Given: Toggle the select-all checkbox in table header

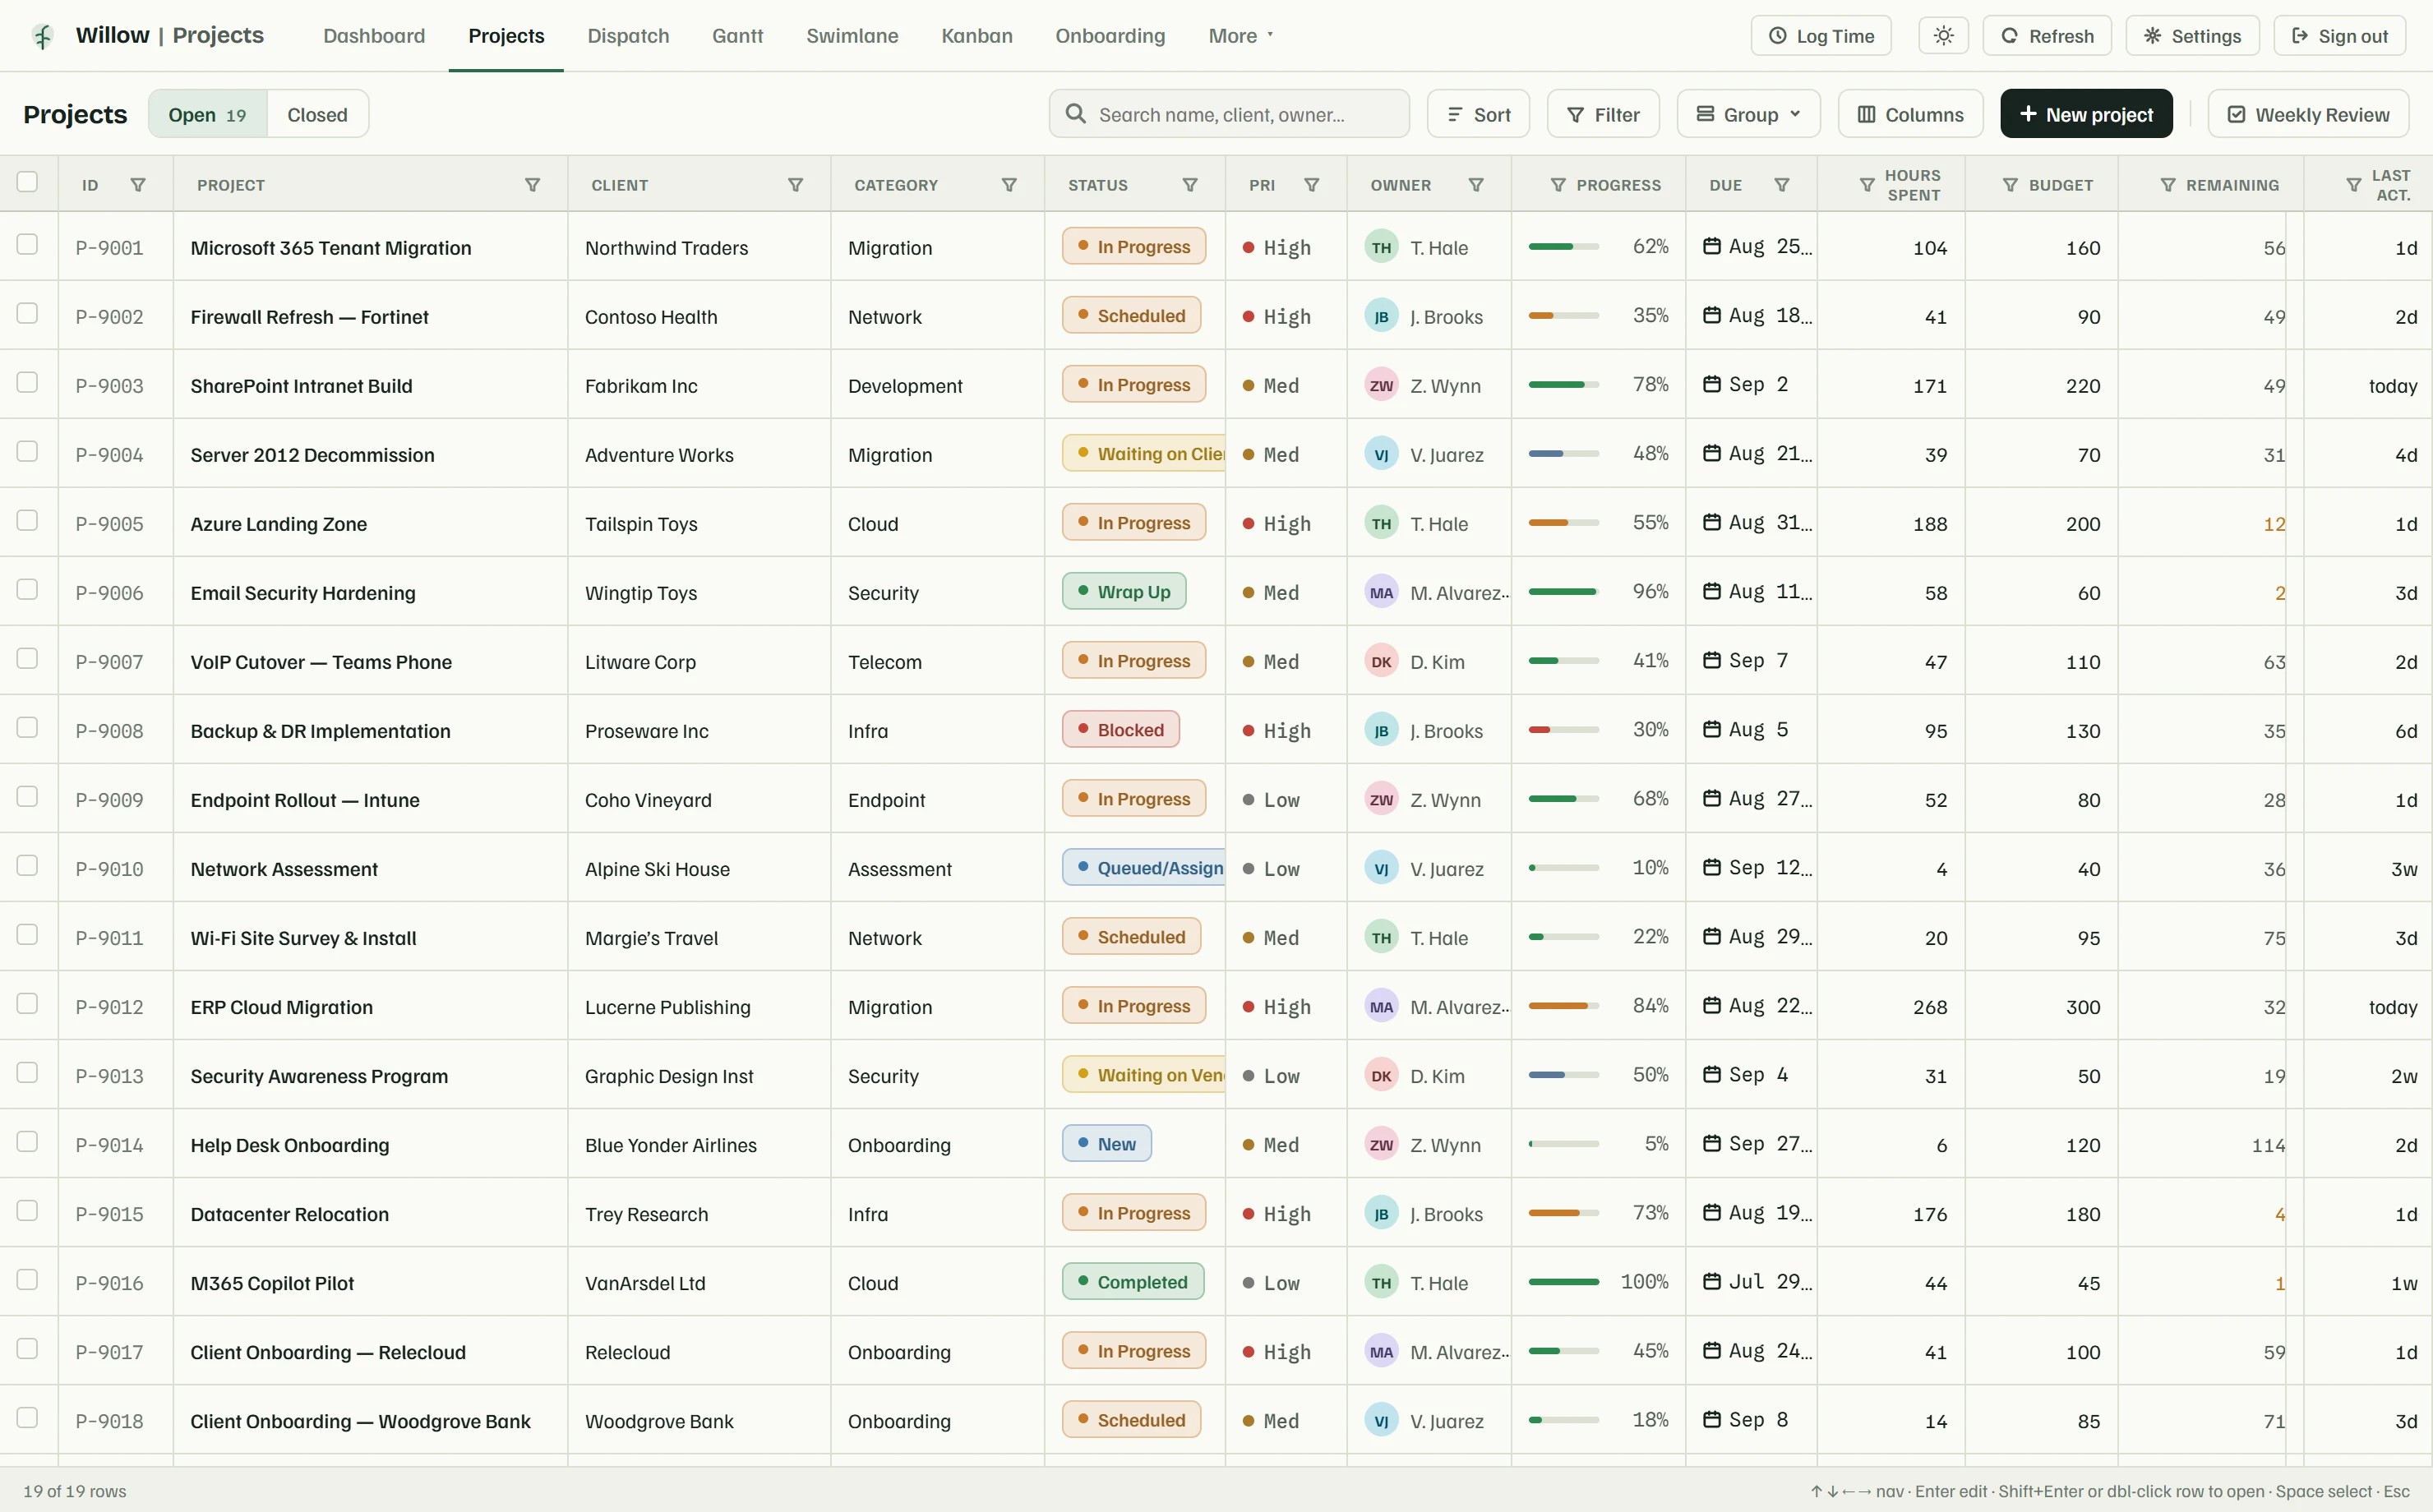Looking at the screenshot, I should pos(27,182).
